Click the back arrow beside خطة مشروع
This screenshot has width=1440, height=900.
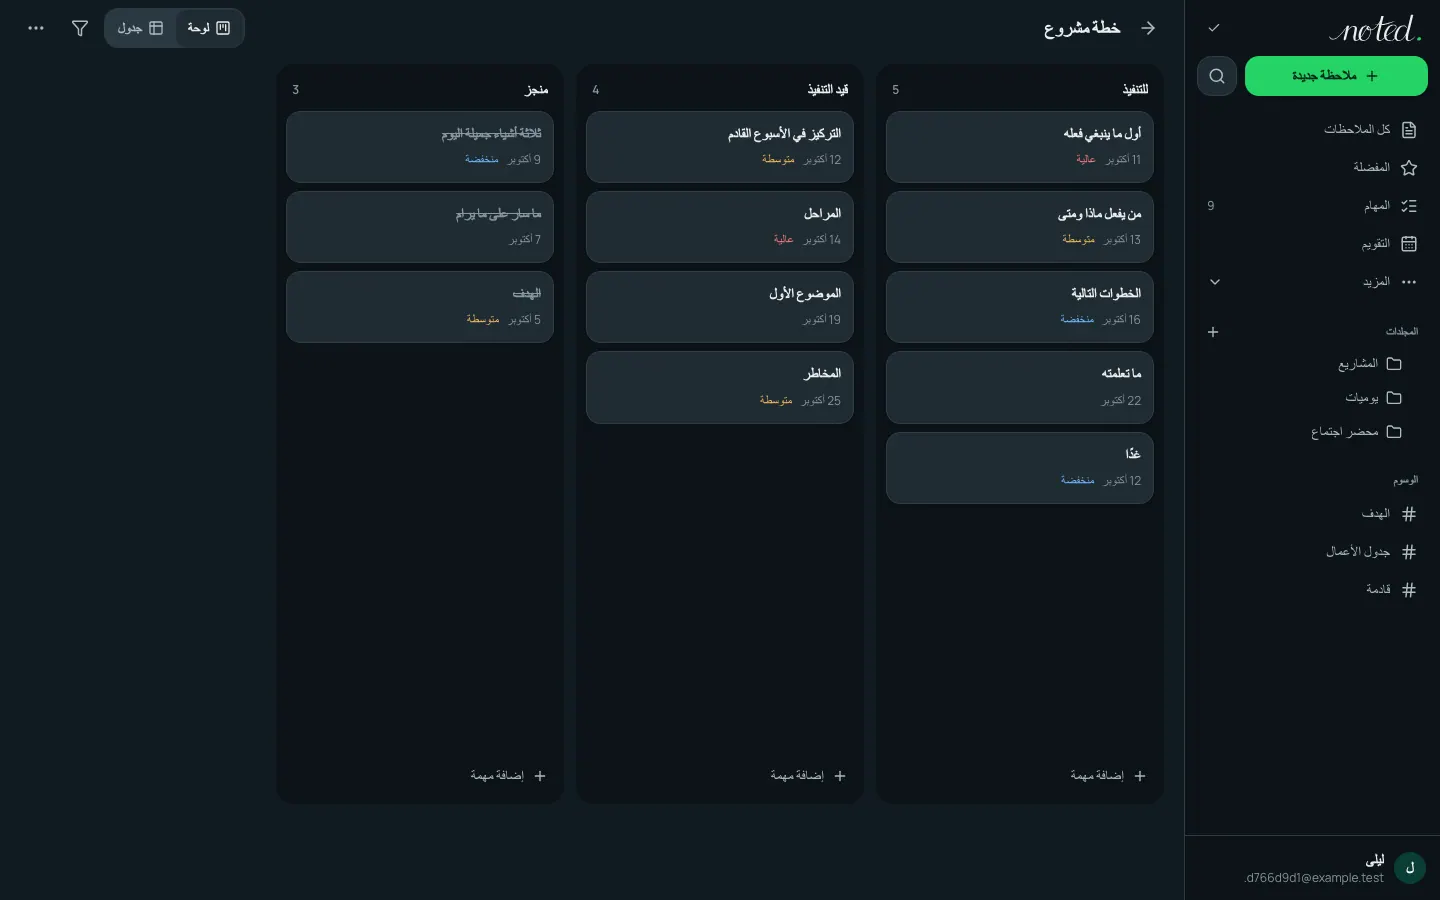click(1148, 28)
